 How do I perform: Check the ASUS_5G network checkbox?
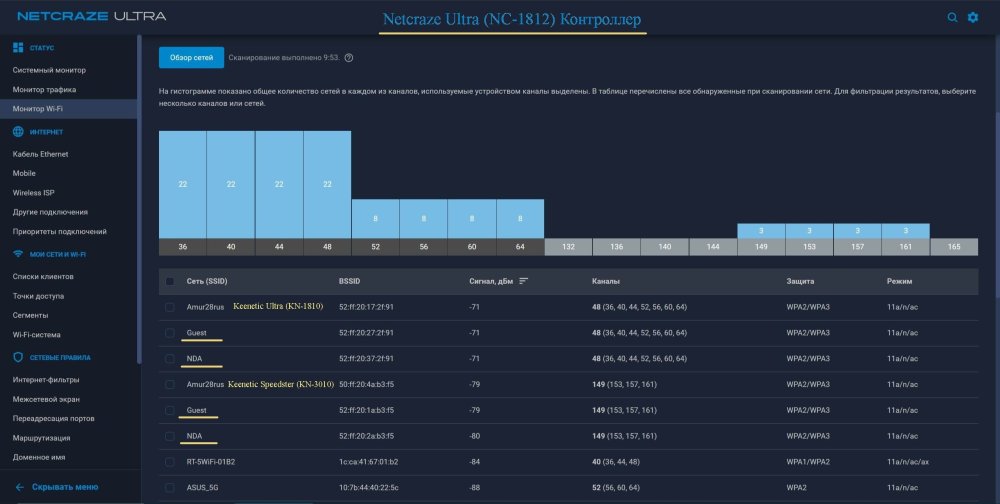[x=170, y=488]
